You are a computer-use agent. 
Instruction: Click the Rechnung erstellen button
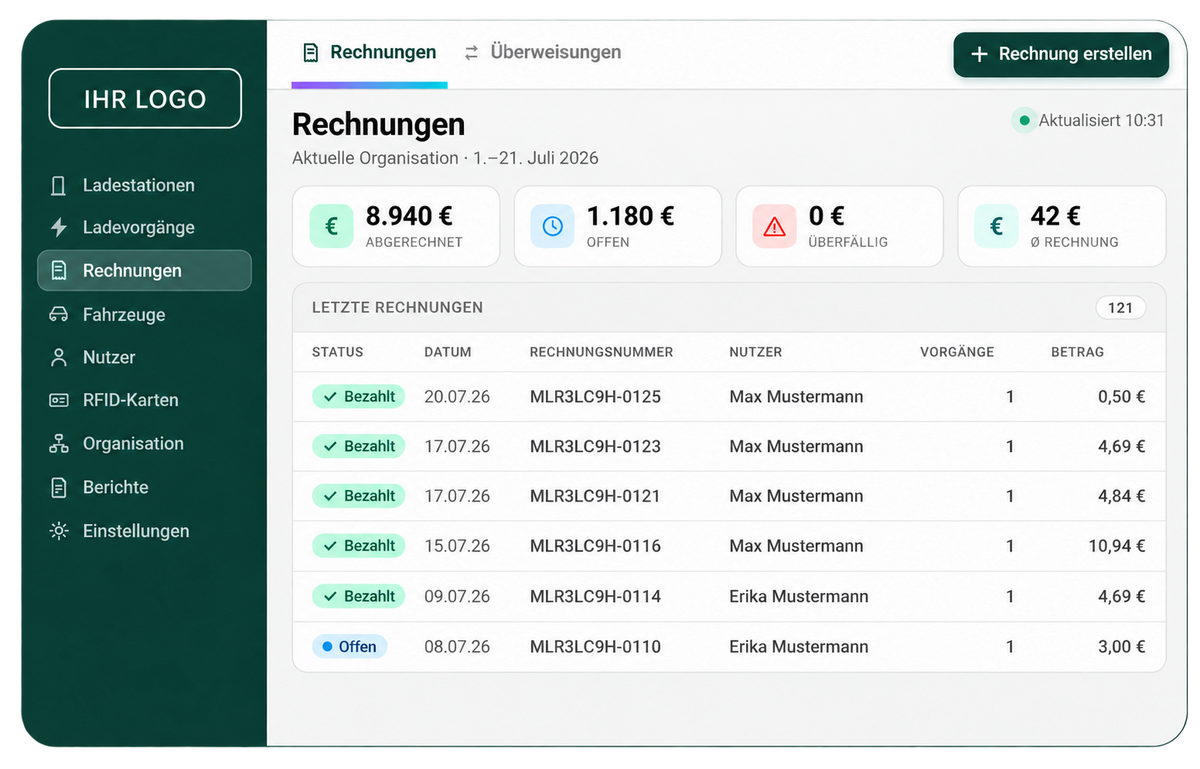click(x=1061, y=54)
